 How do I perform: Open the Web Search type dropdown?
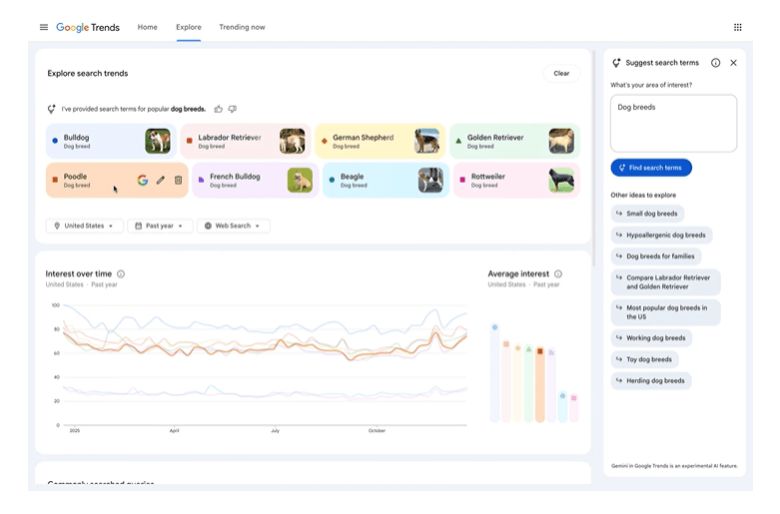(233, 226)
